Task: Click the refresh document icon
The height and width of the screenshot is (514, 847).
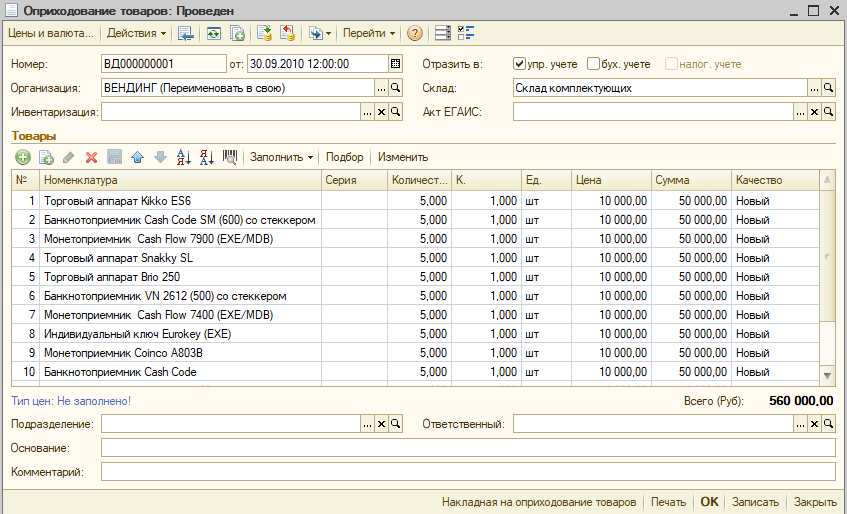Action: click(x=214, y=33)
